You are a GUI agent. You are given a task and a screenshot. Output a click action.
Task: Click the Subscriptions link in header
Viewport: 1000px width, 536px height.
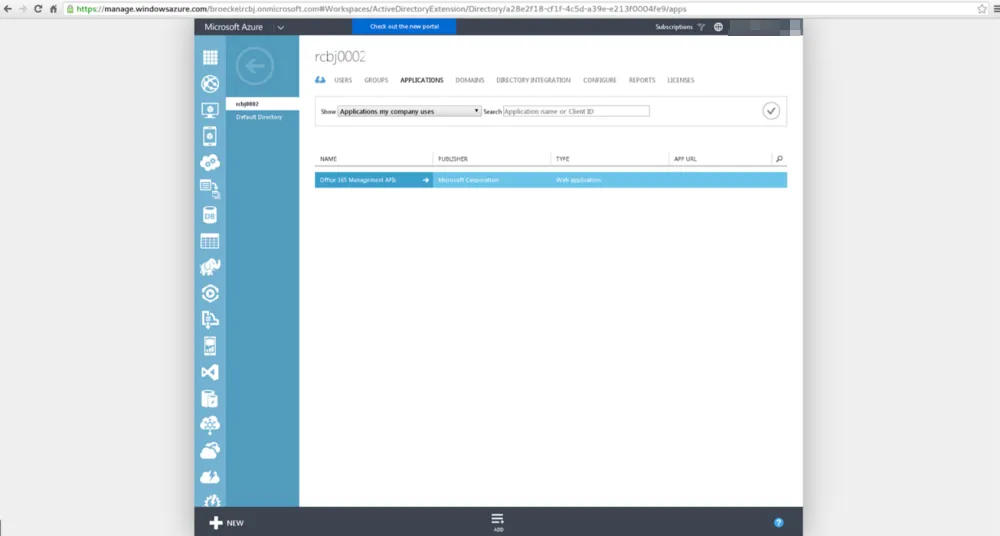point(673,27)
